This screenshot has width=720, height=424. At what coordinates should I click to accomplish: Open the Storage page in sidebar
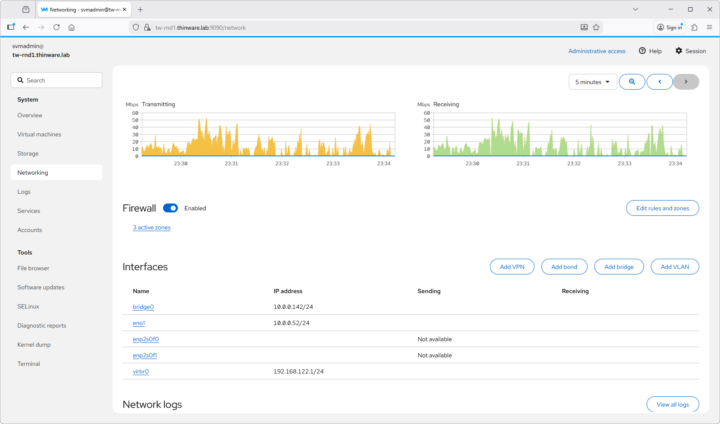tap(28, 153)
